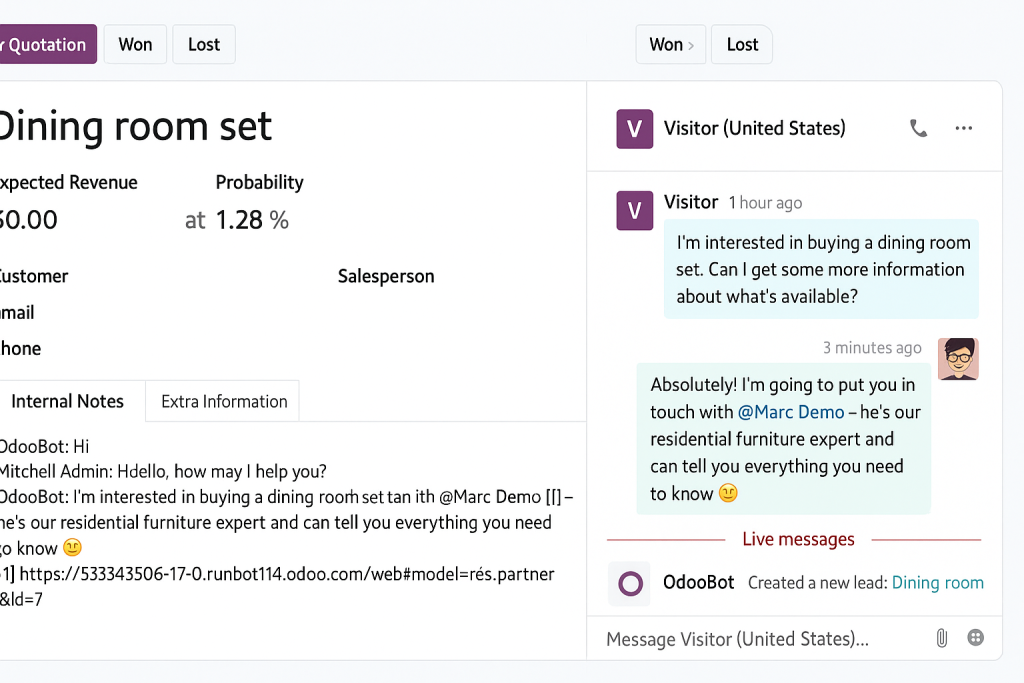Click the '1 hour ago' timestamp
Screen dimensions: 1024x683
(765, 203)
